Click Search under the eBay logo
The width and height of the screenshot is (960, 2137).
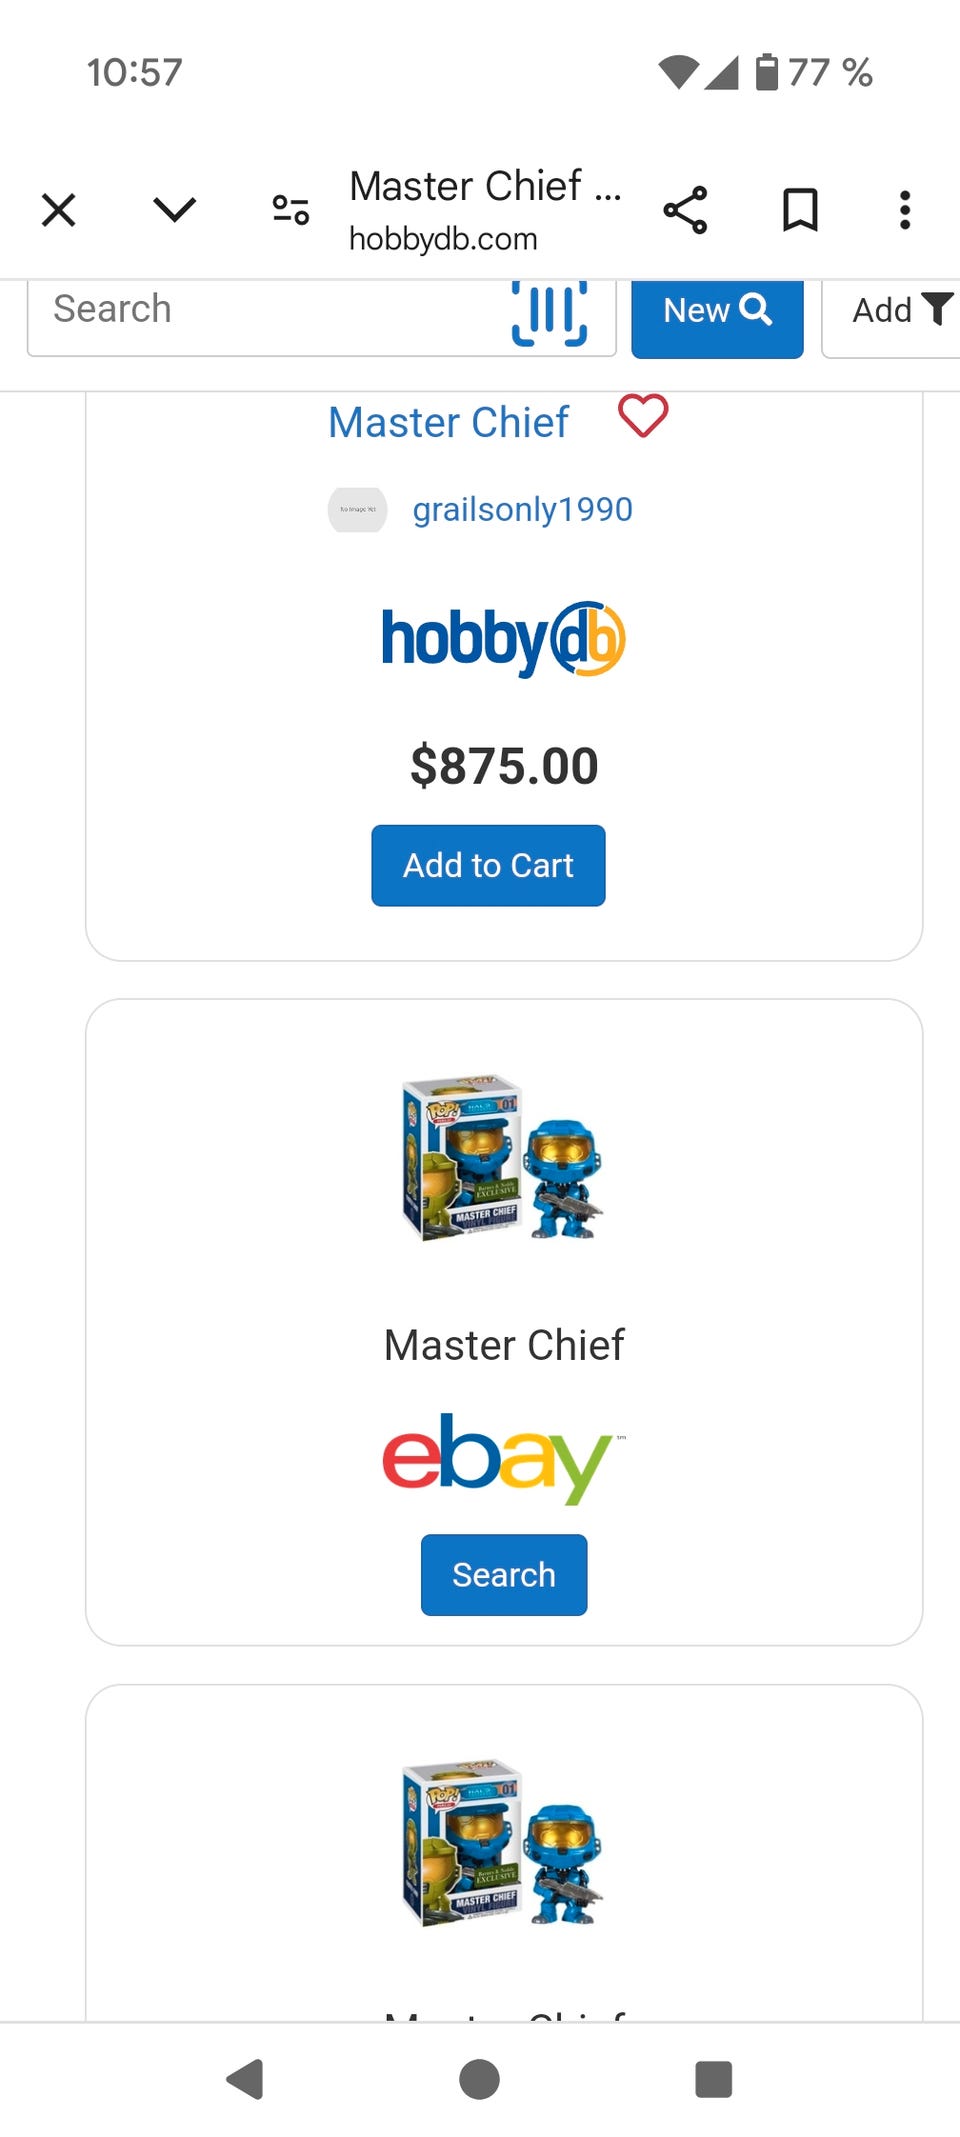(x=504, y=1574)
